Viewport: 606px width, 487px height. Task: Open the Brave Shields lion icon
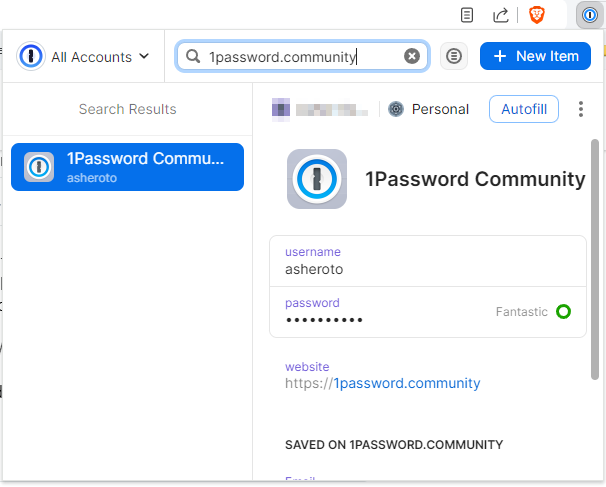pyautogui.click(x=536, y=15)
